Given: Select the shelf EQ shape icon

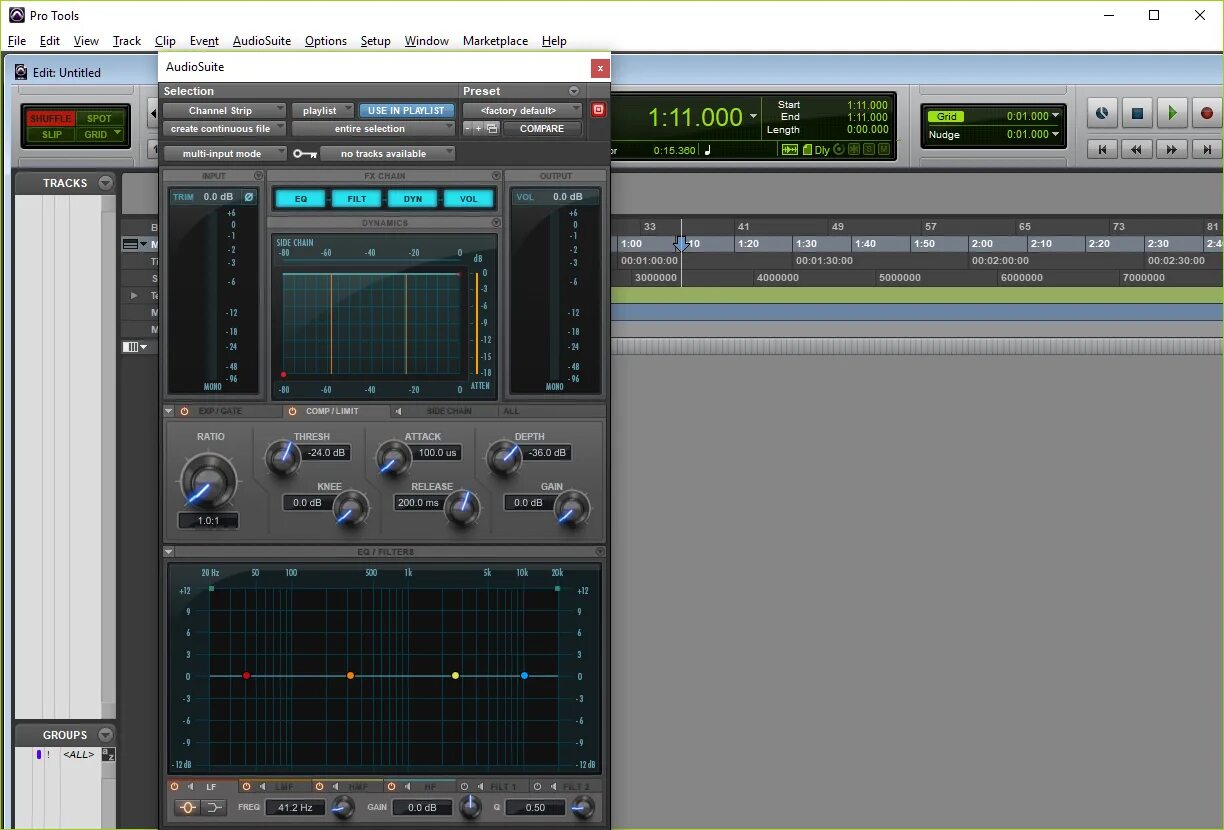Looking at the screenshot, I should 215,807.
